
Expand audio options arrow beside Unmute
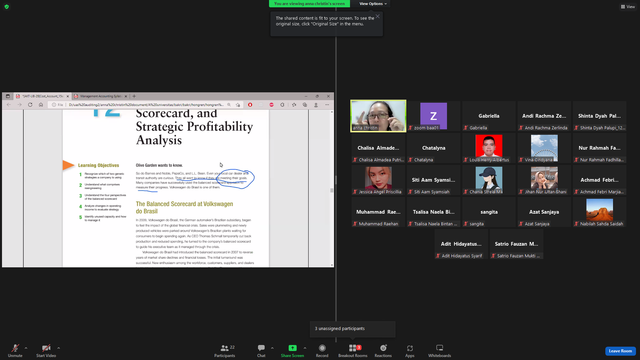pos(26,348)
